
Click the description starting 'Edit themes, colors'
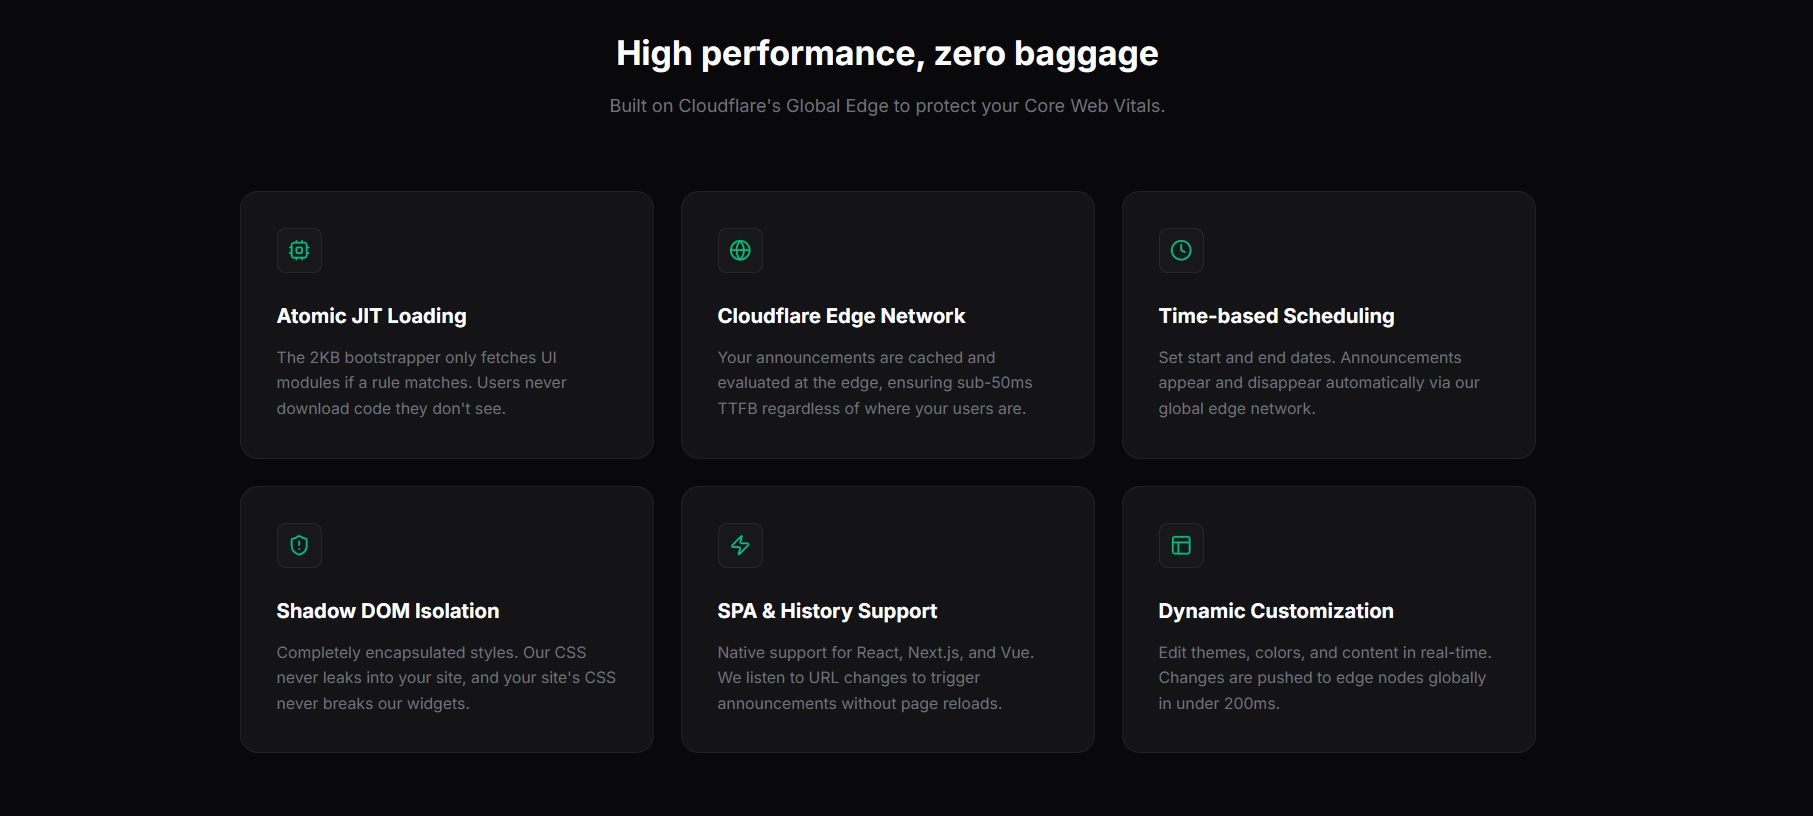click(x=1325, y=678)
